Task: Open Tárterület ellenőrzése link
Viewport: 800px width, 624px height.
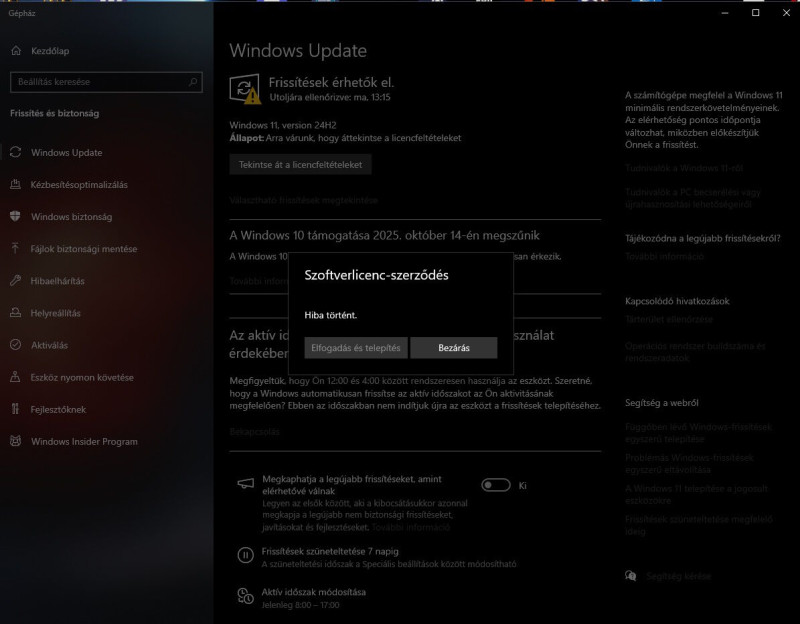Action: 669,319
